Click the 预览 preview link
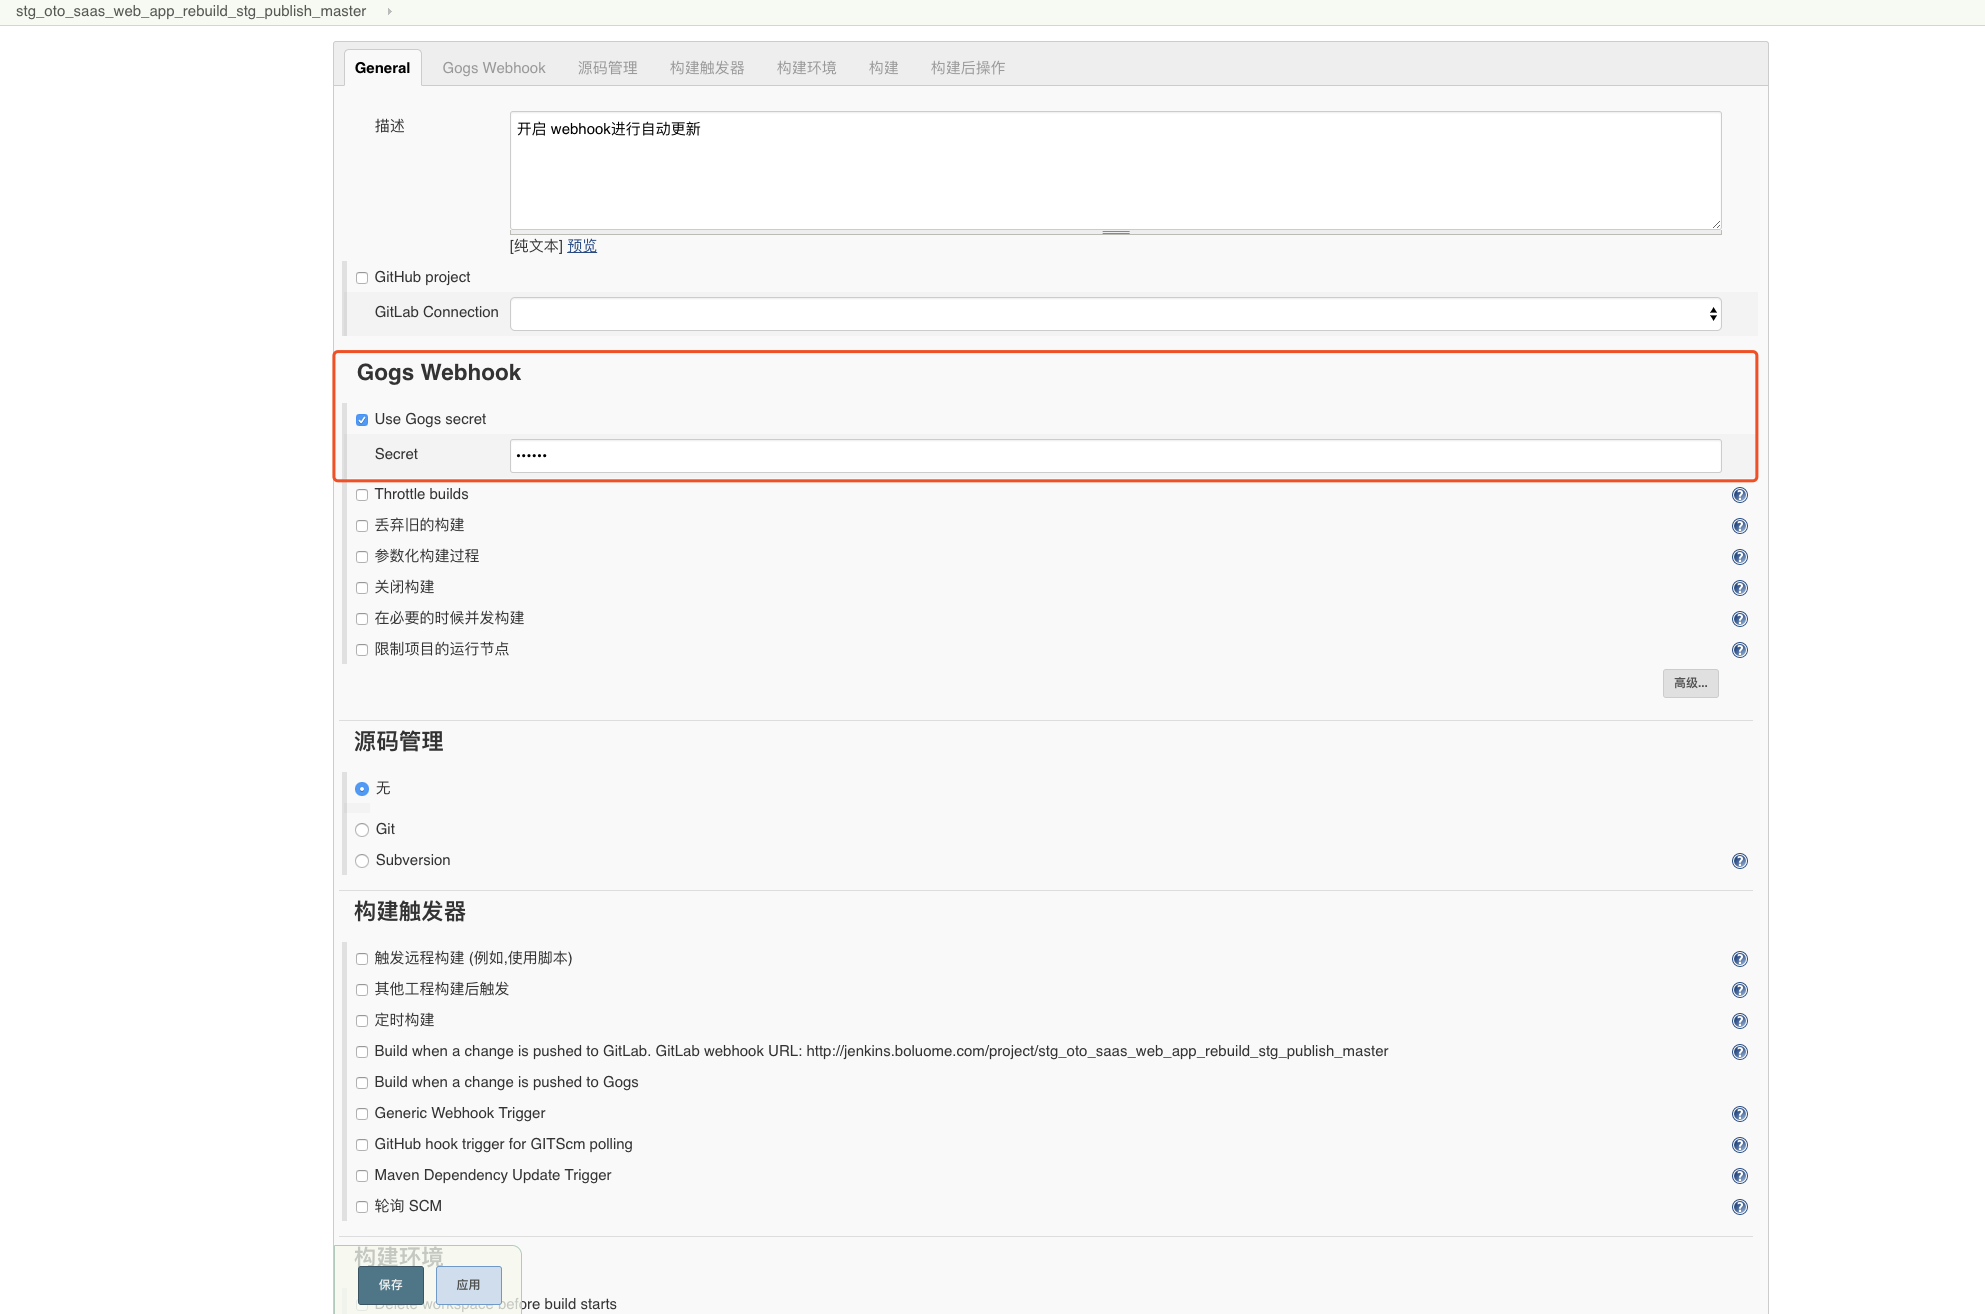 click(580, 245)
